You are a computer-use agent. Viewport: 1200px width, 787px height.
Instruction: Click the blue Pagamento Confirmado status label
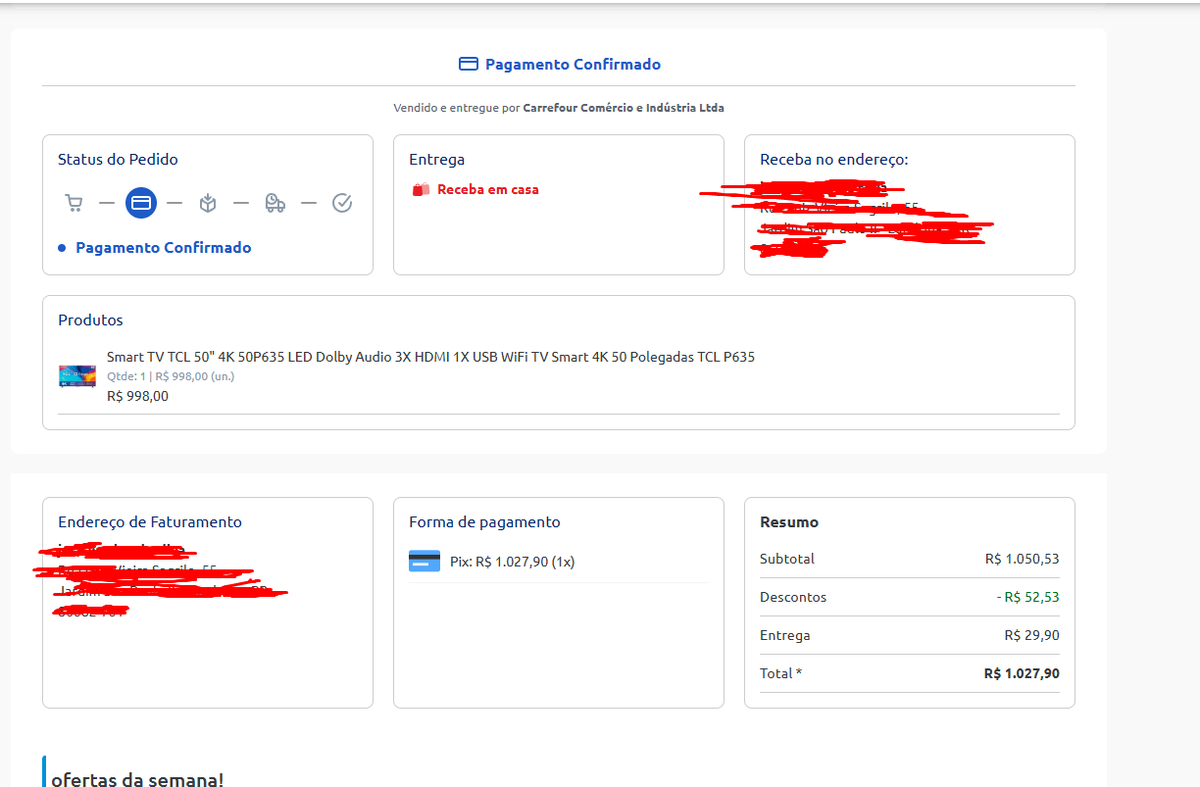[x=164, y=247]
